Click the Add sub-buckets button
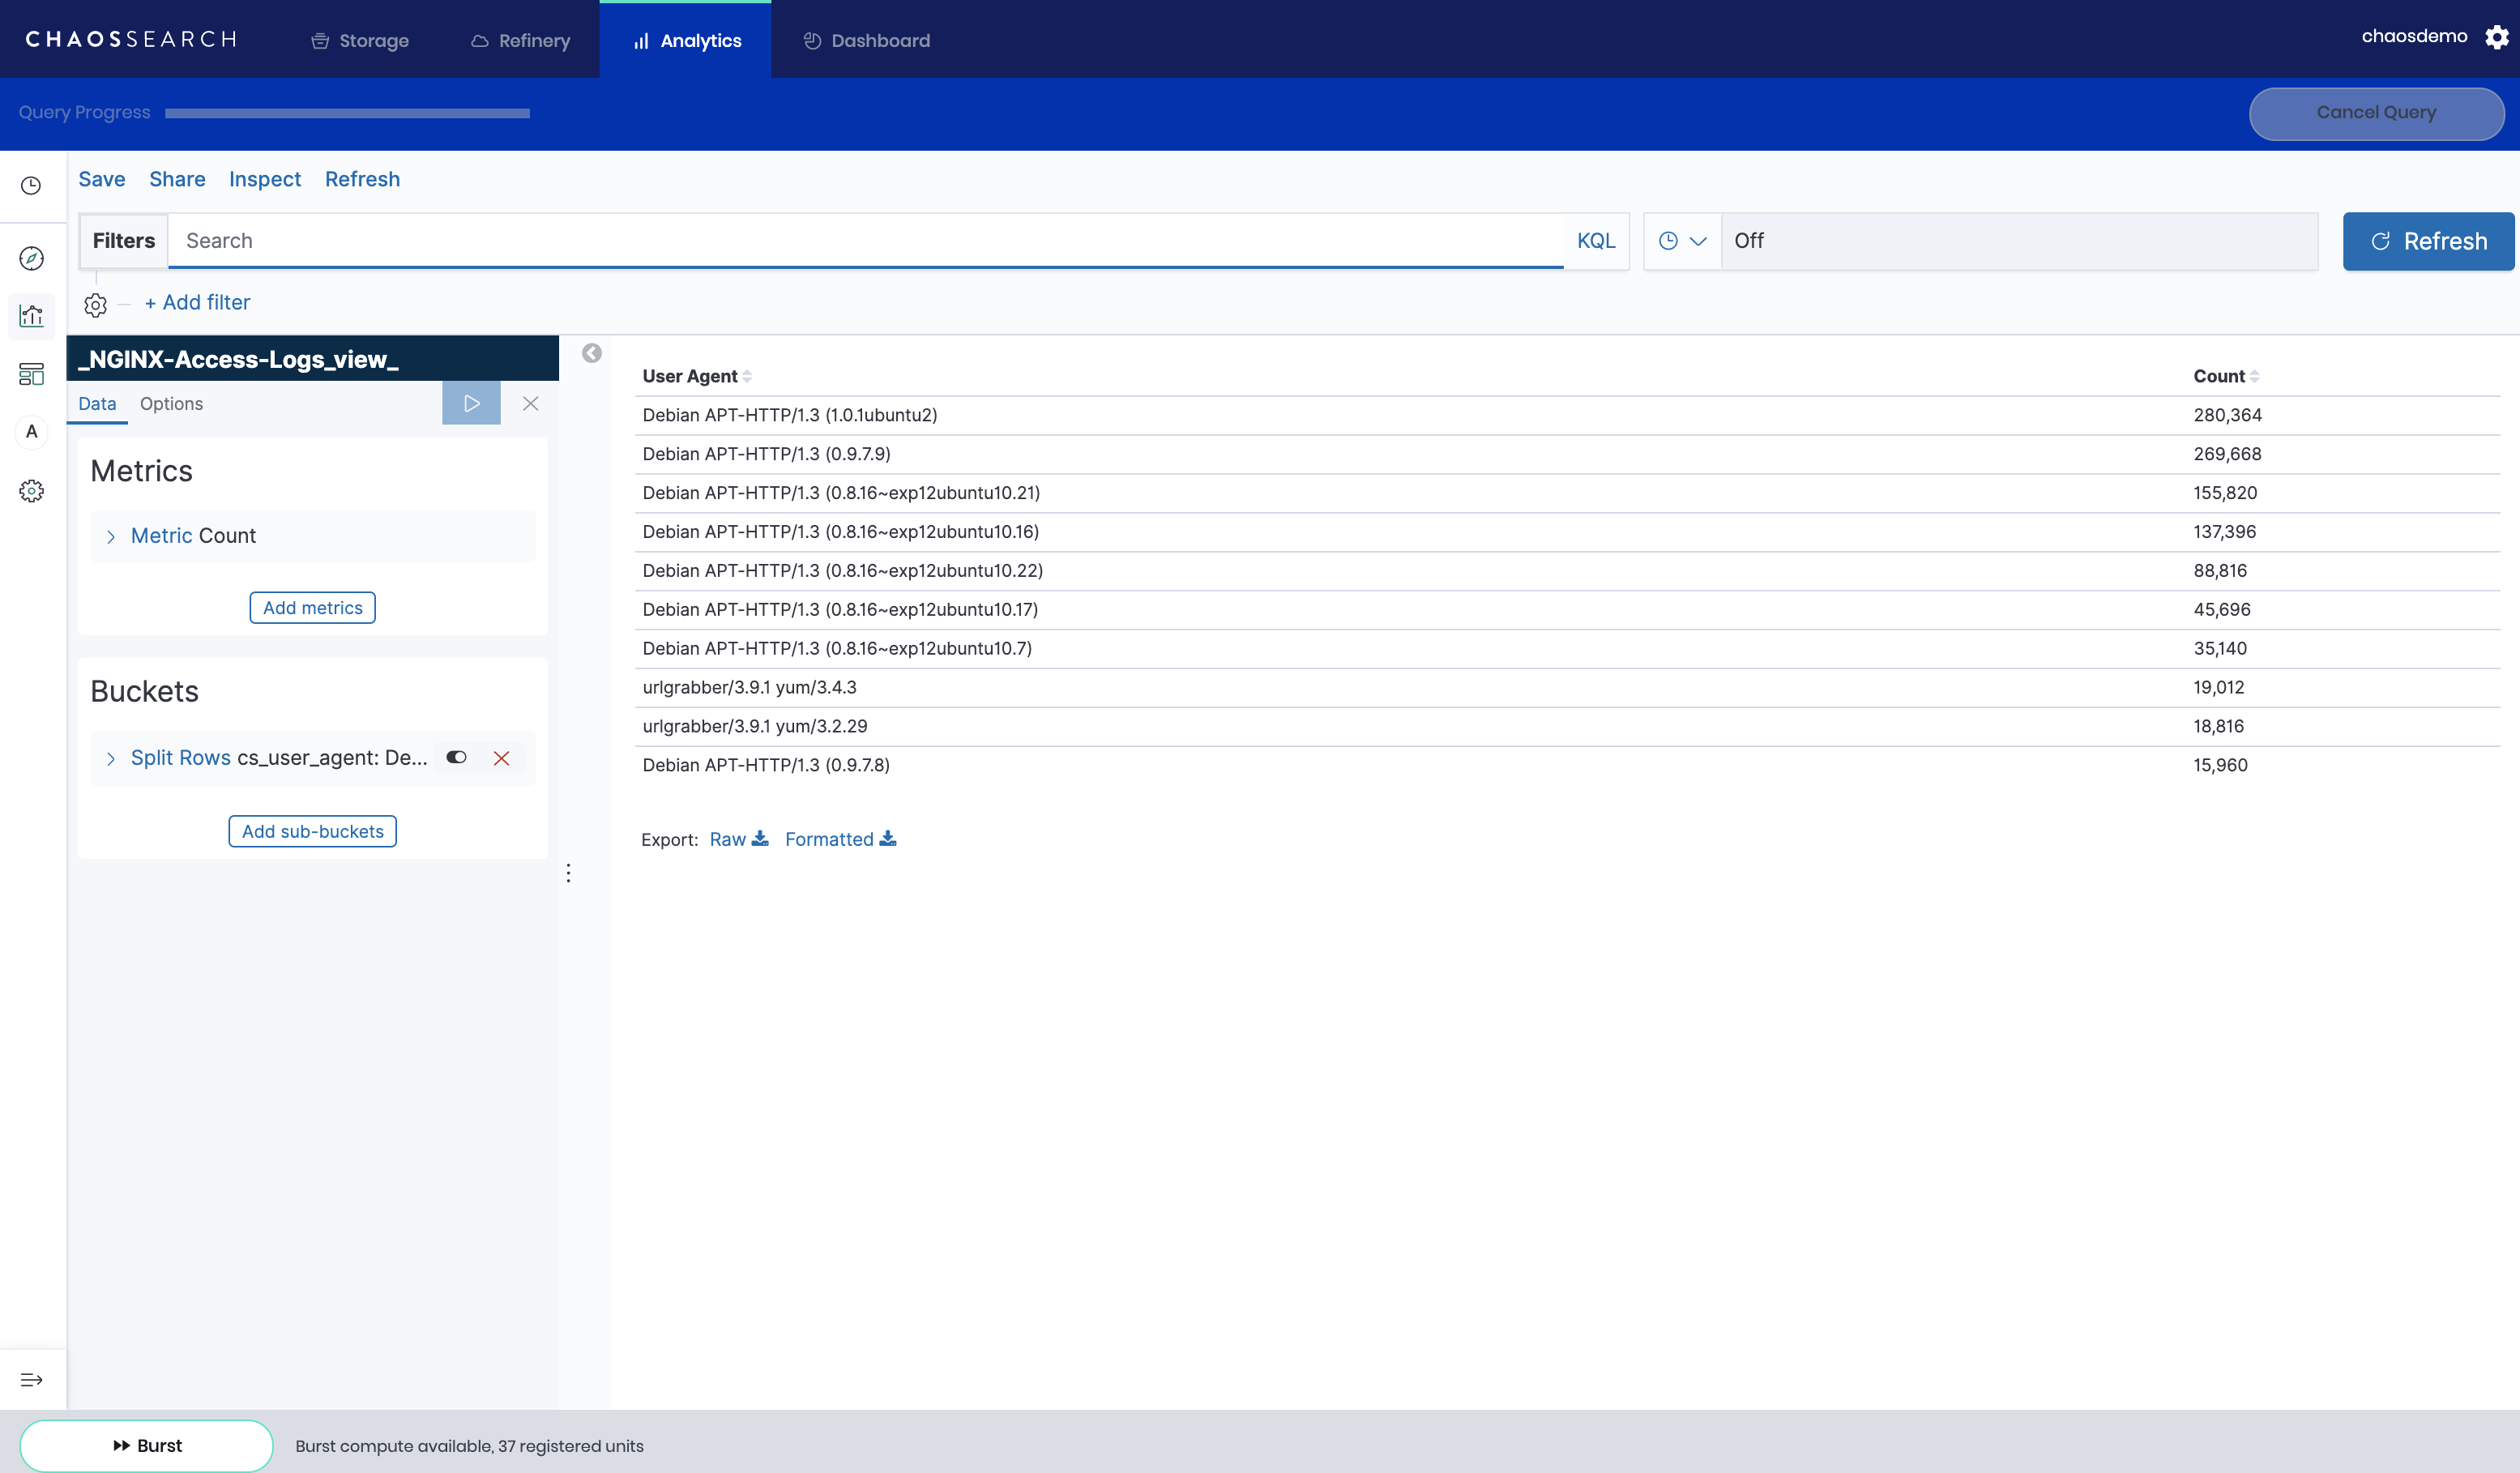Image resolution: width=2520 pixels, height=1473 pixels. click(x=312, y=831)
